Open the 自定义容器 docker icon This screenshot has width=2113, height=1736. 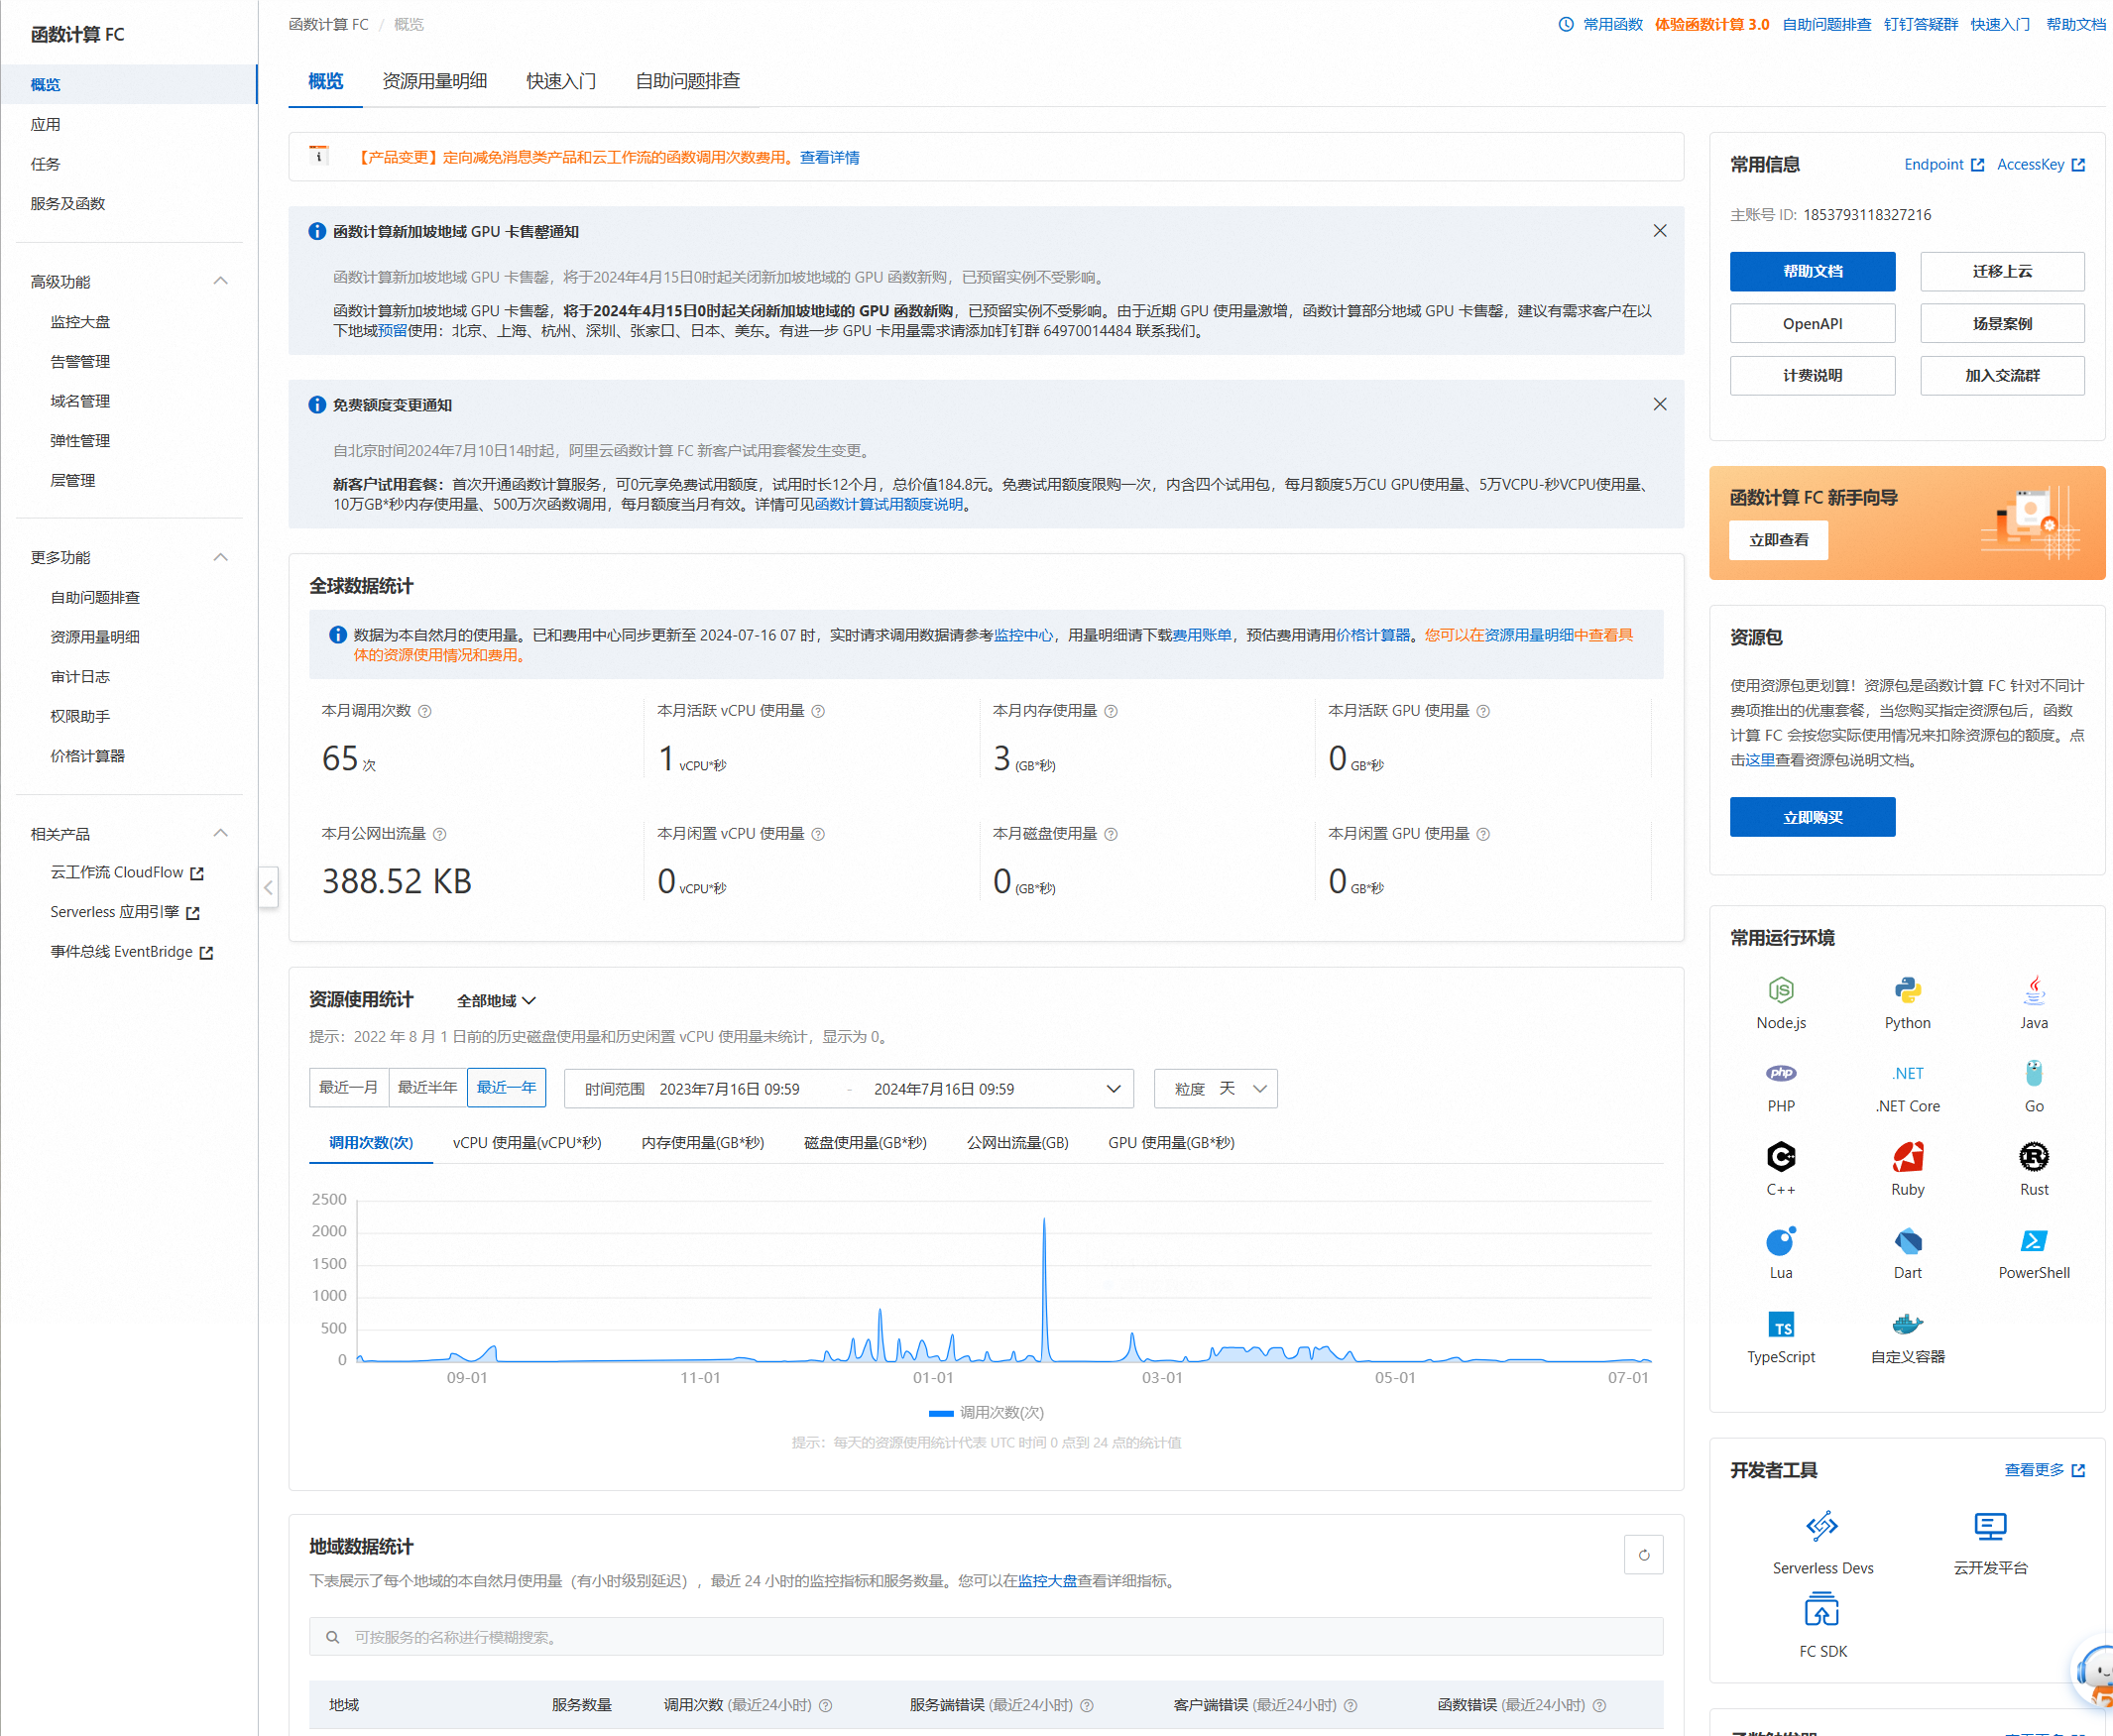tap(1907, 1324)
